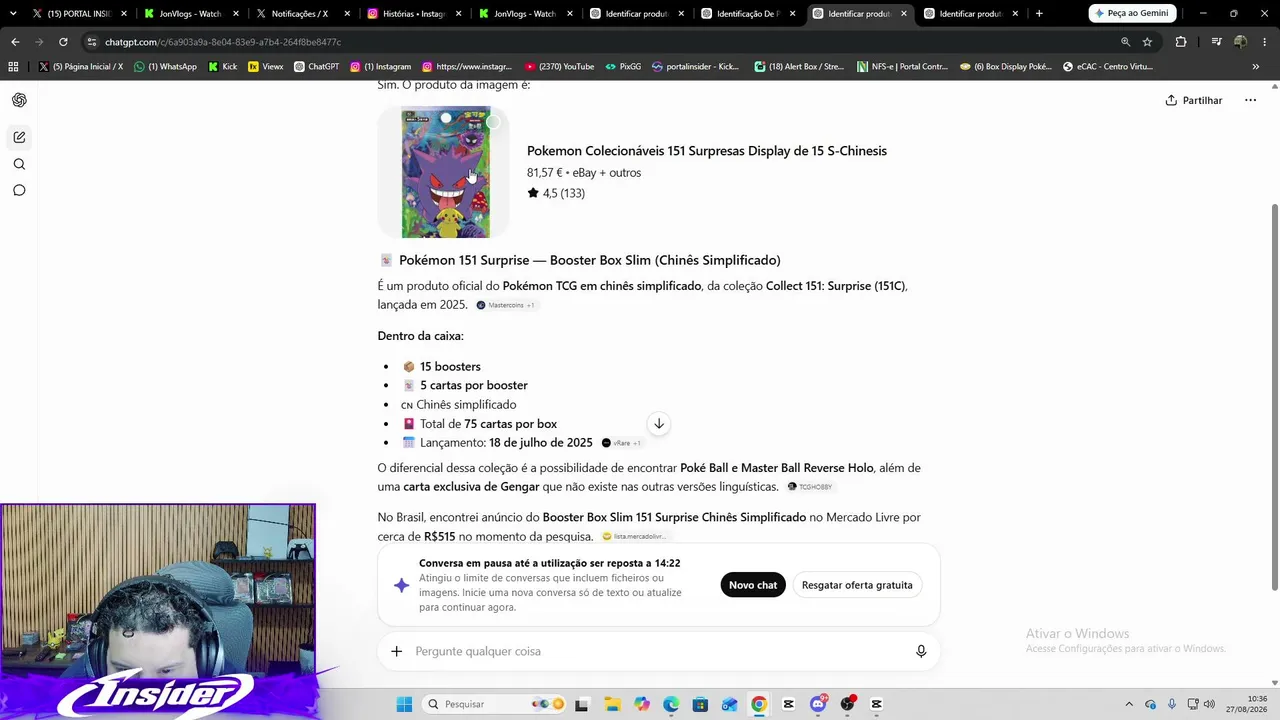Jump to bottom with the down-arrow button
The width and height of the screenshot is (1280, 720).
(x=658, y=424)
